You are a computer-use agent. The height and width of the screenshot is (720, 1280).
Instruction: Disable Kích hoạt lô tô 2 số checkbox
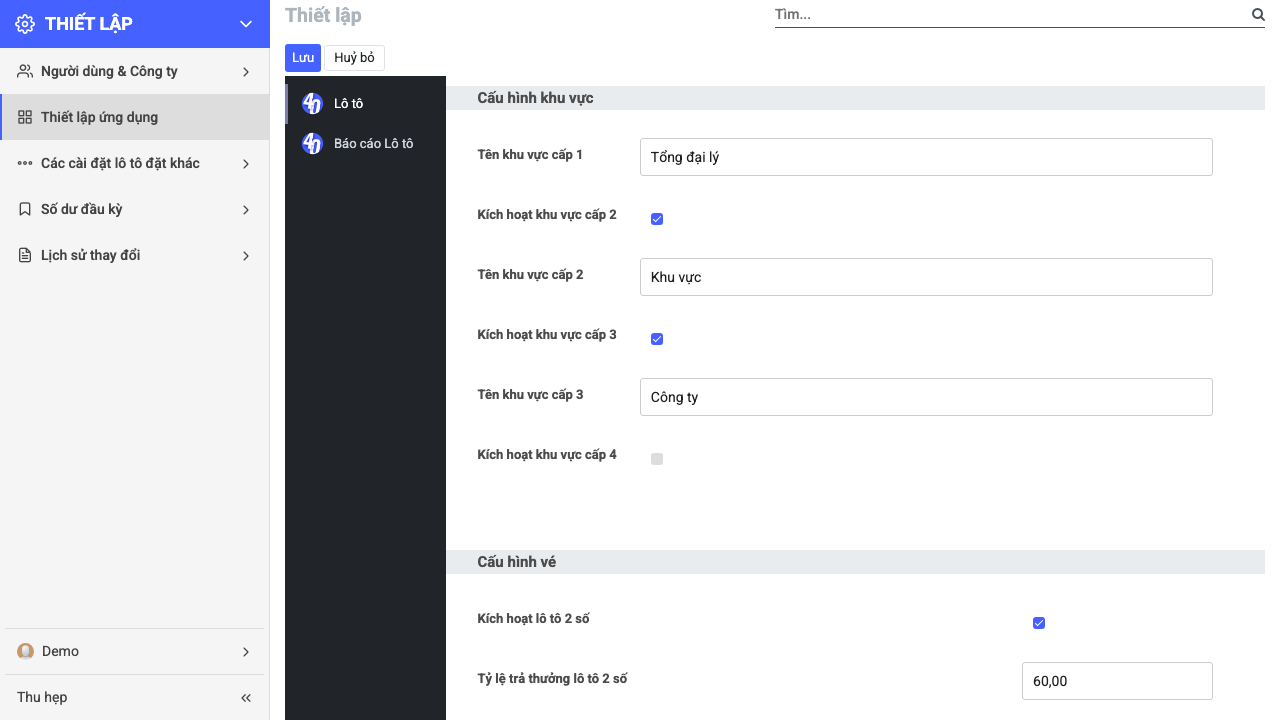pyautogui.click(x=1039, y=623)
